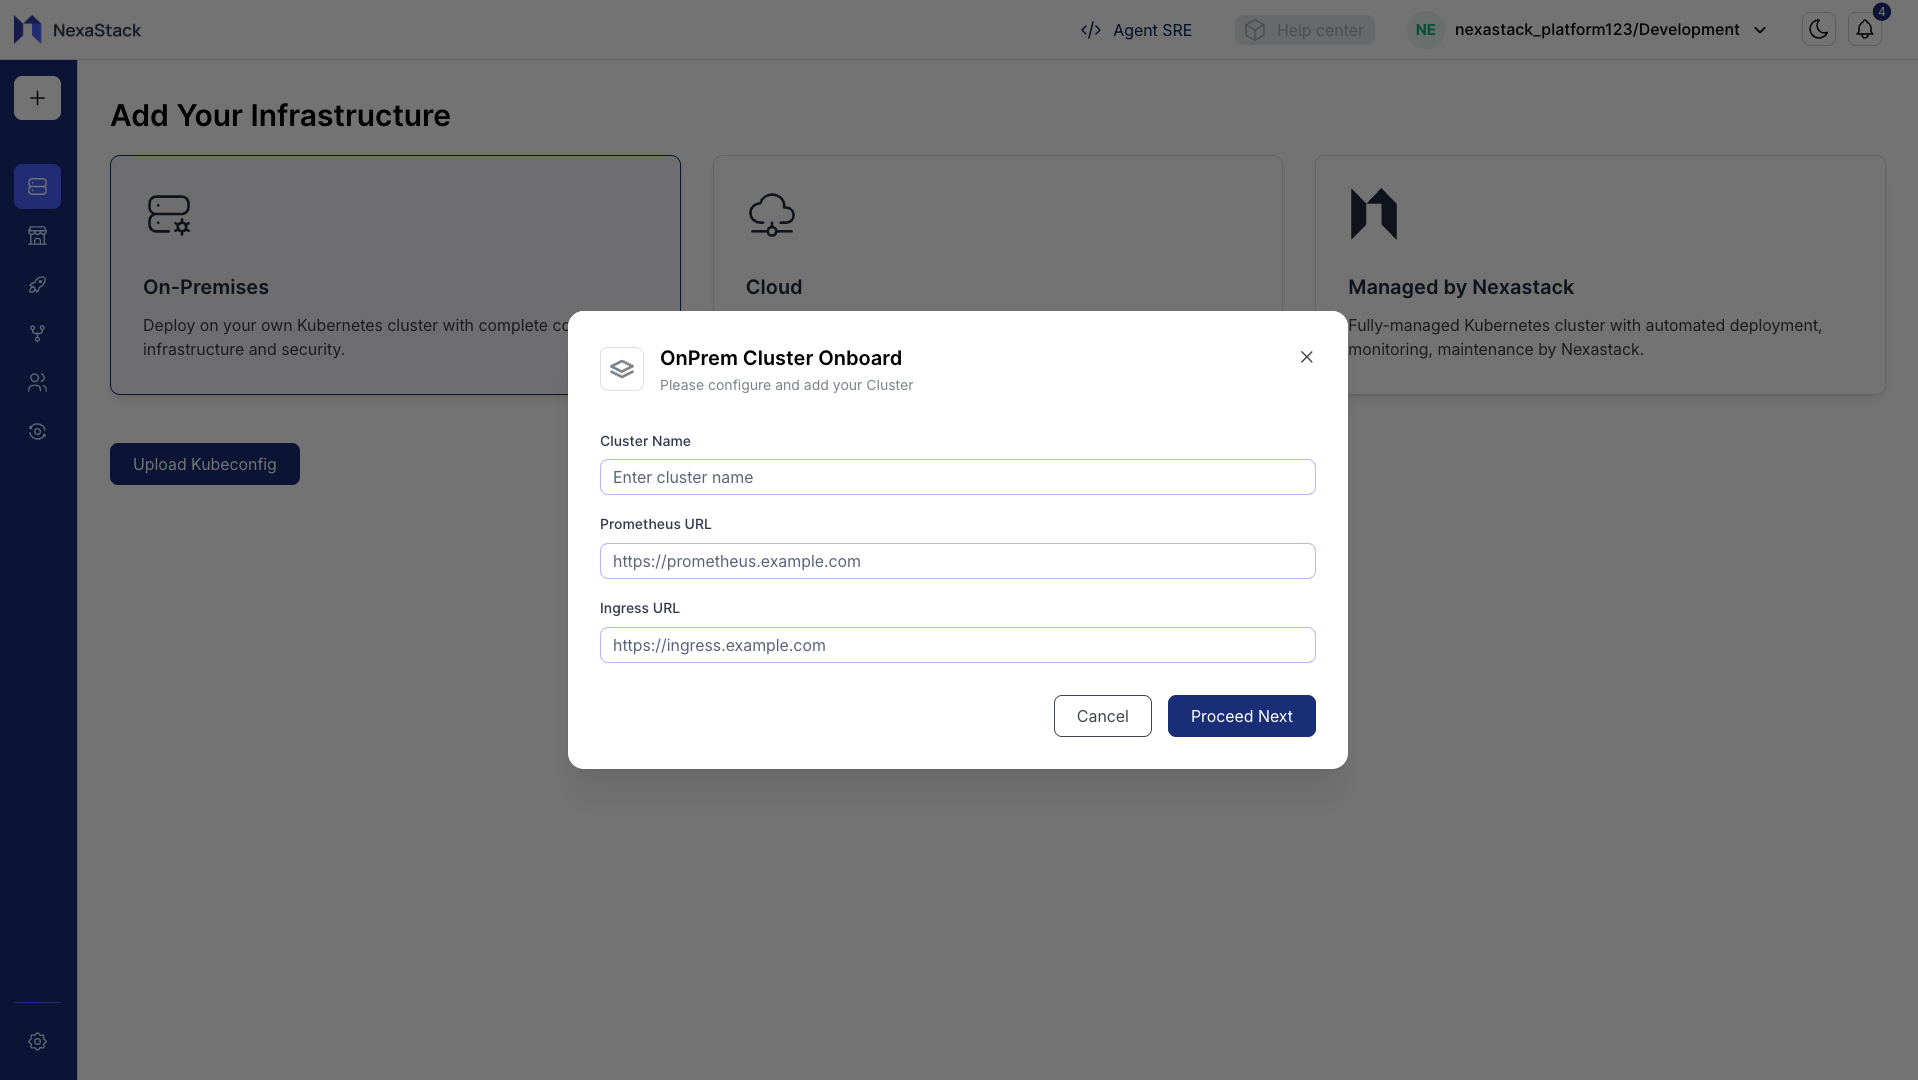Viewport: 1918px width, 1080px height.
Task: Cancel the OnPrem Cluster Onboard dialog
Action: 1102,716
